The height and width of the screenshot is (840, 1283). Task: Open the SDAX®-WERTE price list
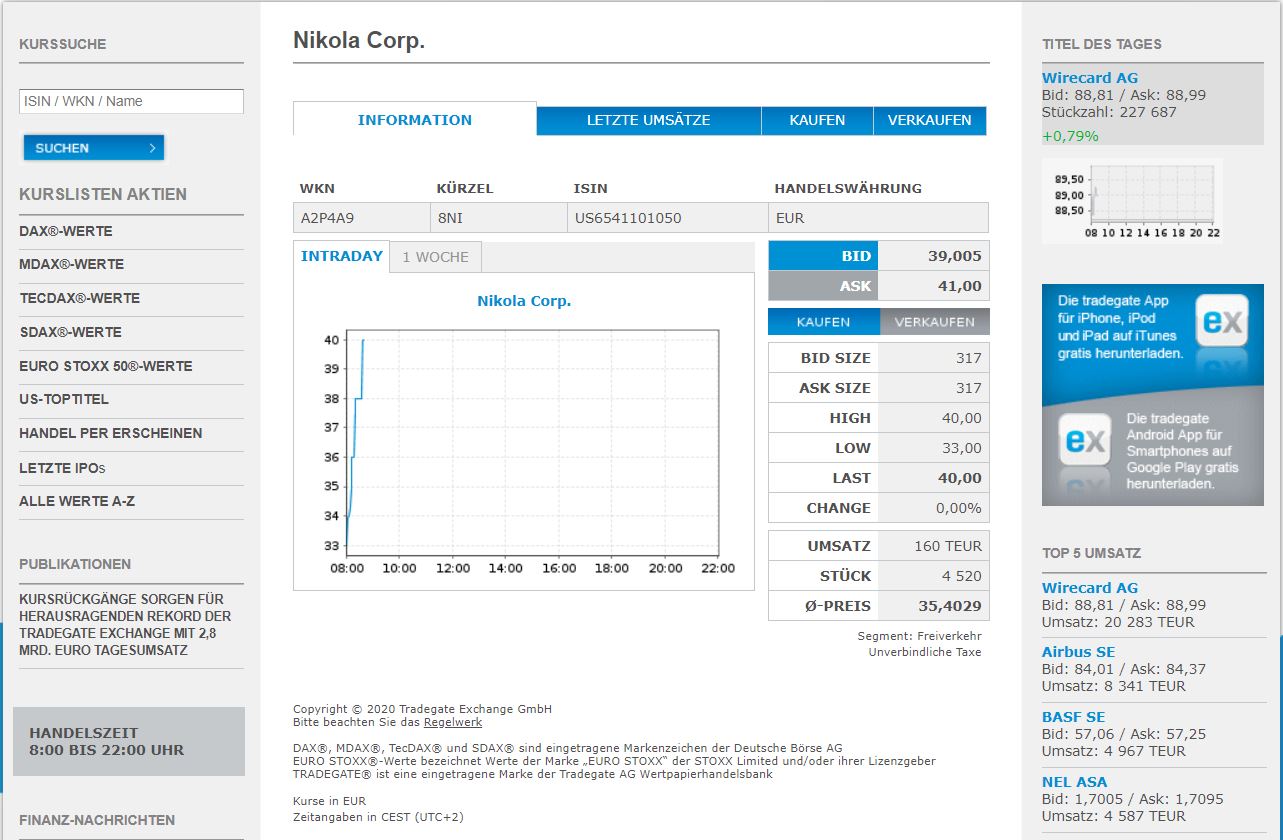(x=70, y=332)
